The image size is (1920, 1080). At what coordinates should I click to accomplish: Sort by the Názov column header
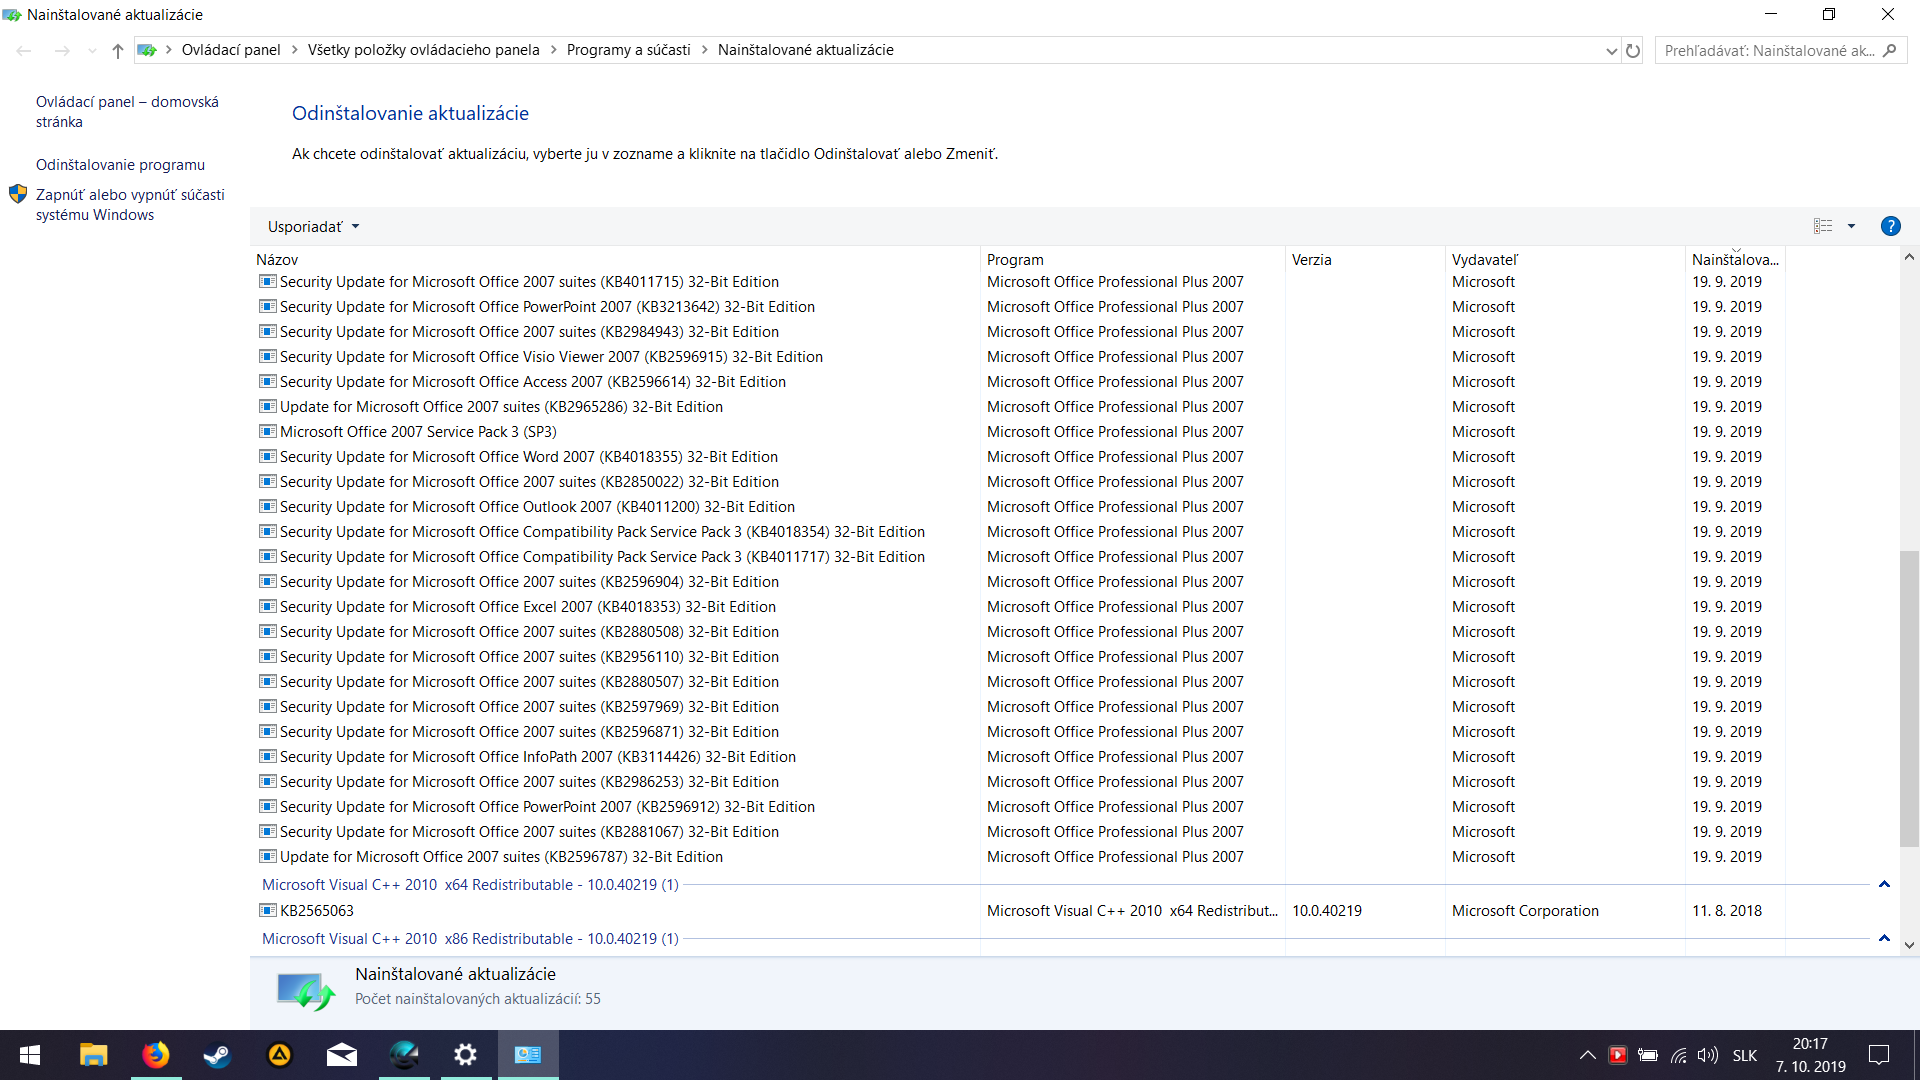coord(277,259)
